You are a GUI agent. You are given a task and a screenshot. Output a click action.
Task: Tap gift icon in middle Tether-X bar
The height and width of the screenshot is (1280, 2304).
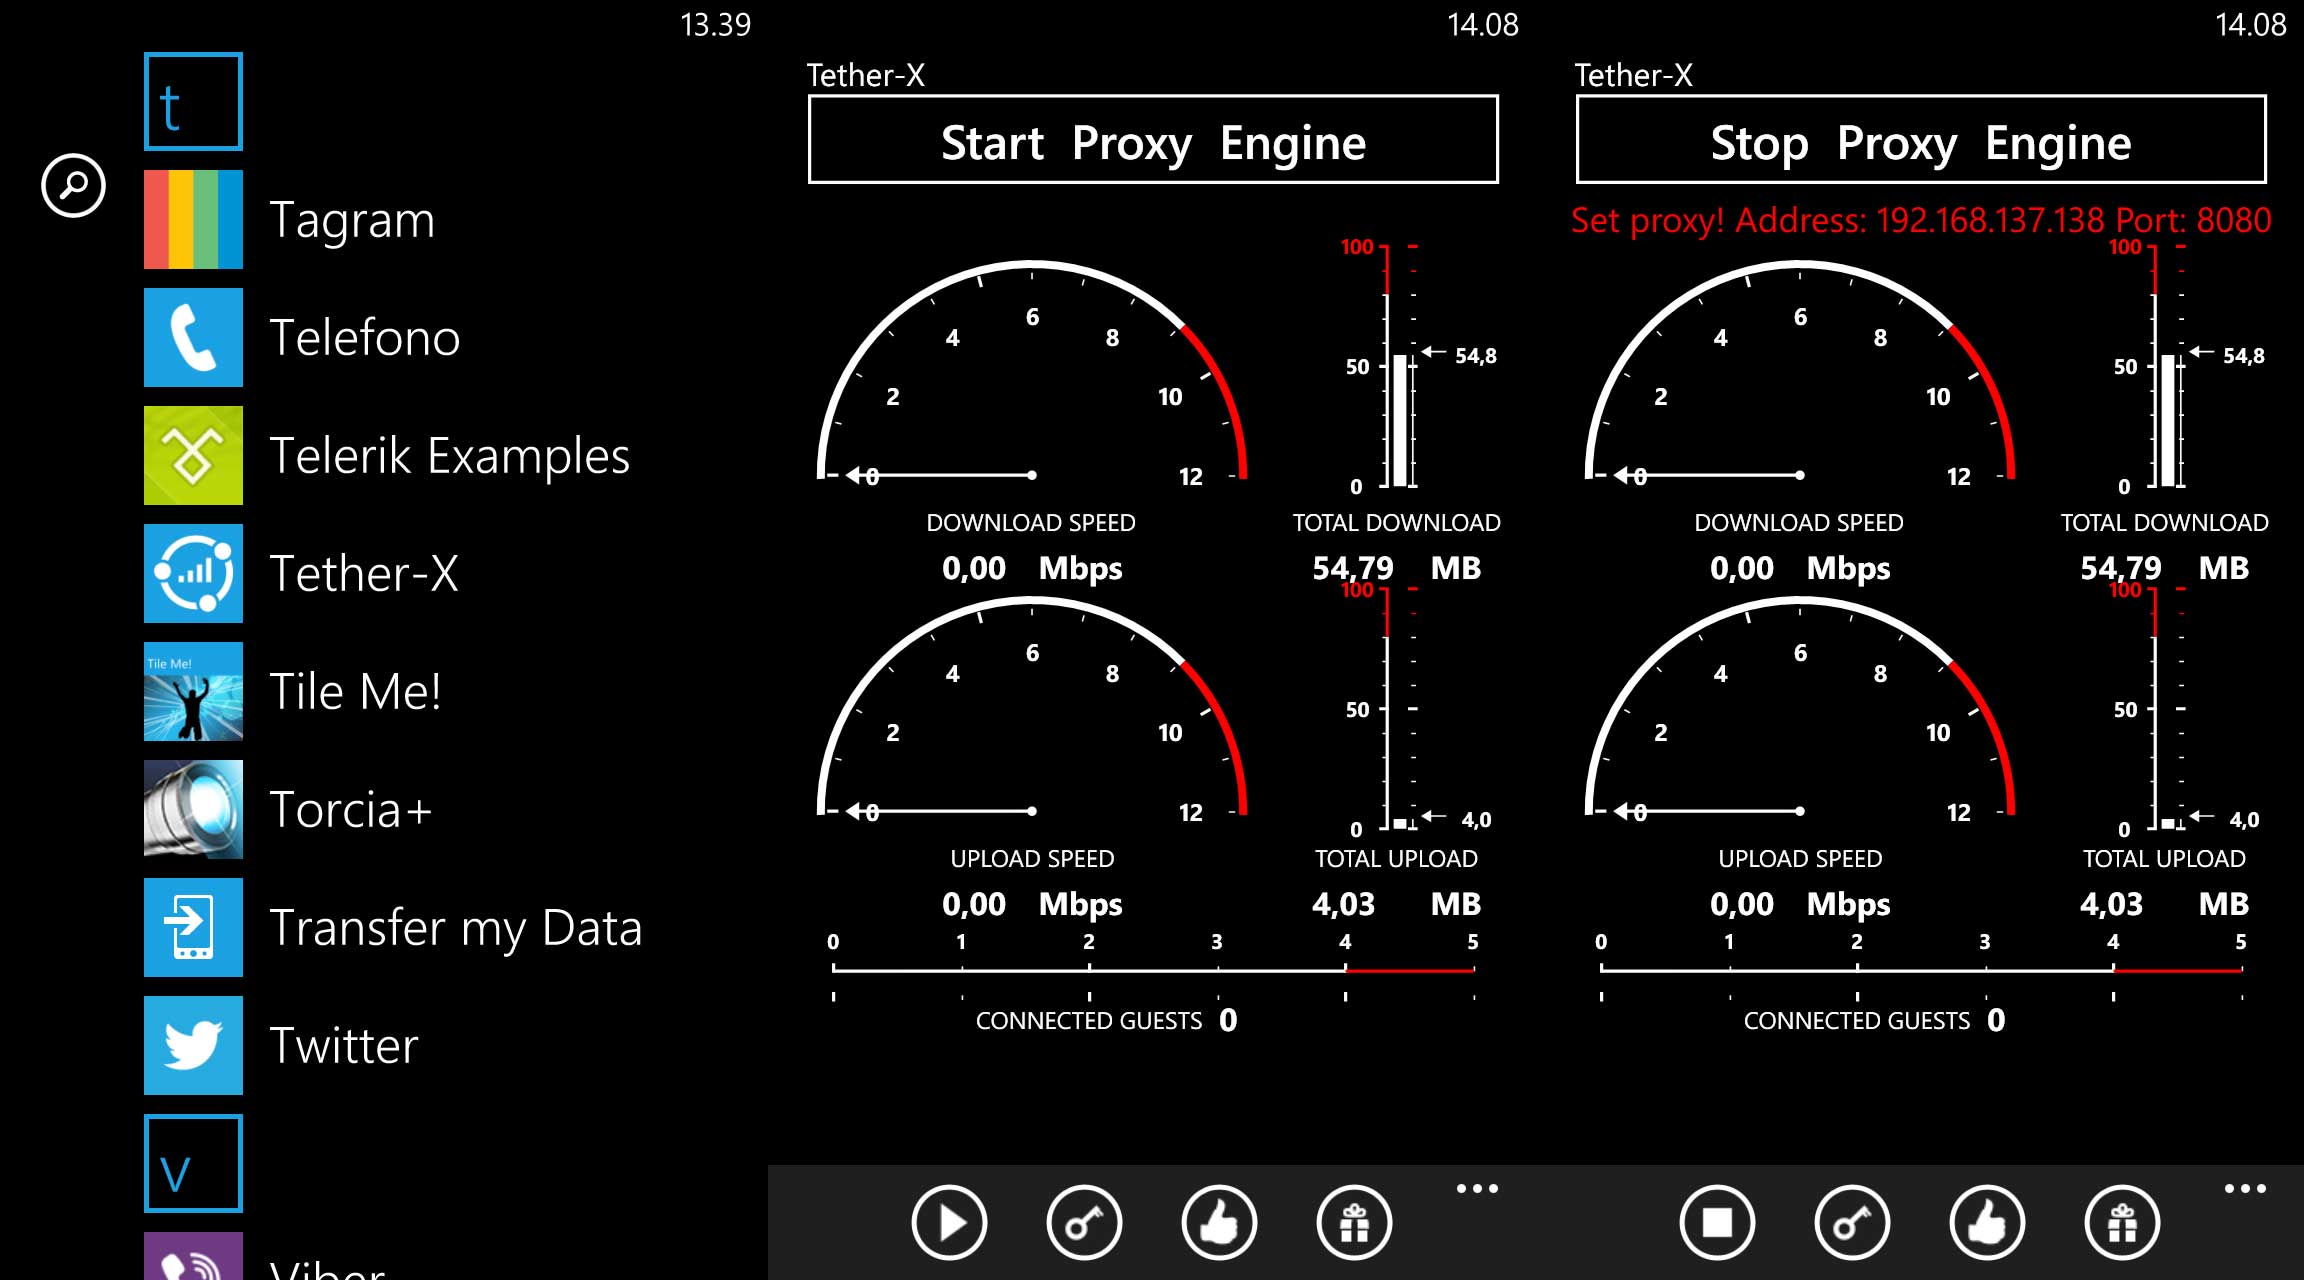1354,1222
